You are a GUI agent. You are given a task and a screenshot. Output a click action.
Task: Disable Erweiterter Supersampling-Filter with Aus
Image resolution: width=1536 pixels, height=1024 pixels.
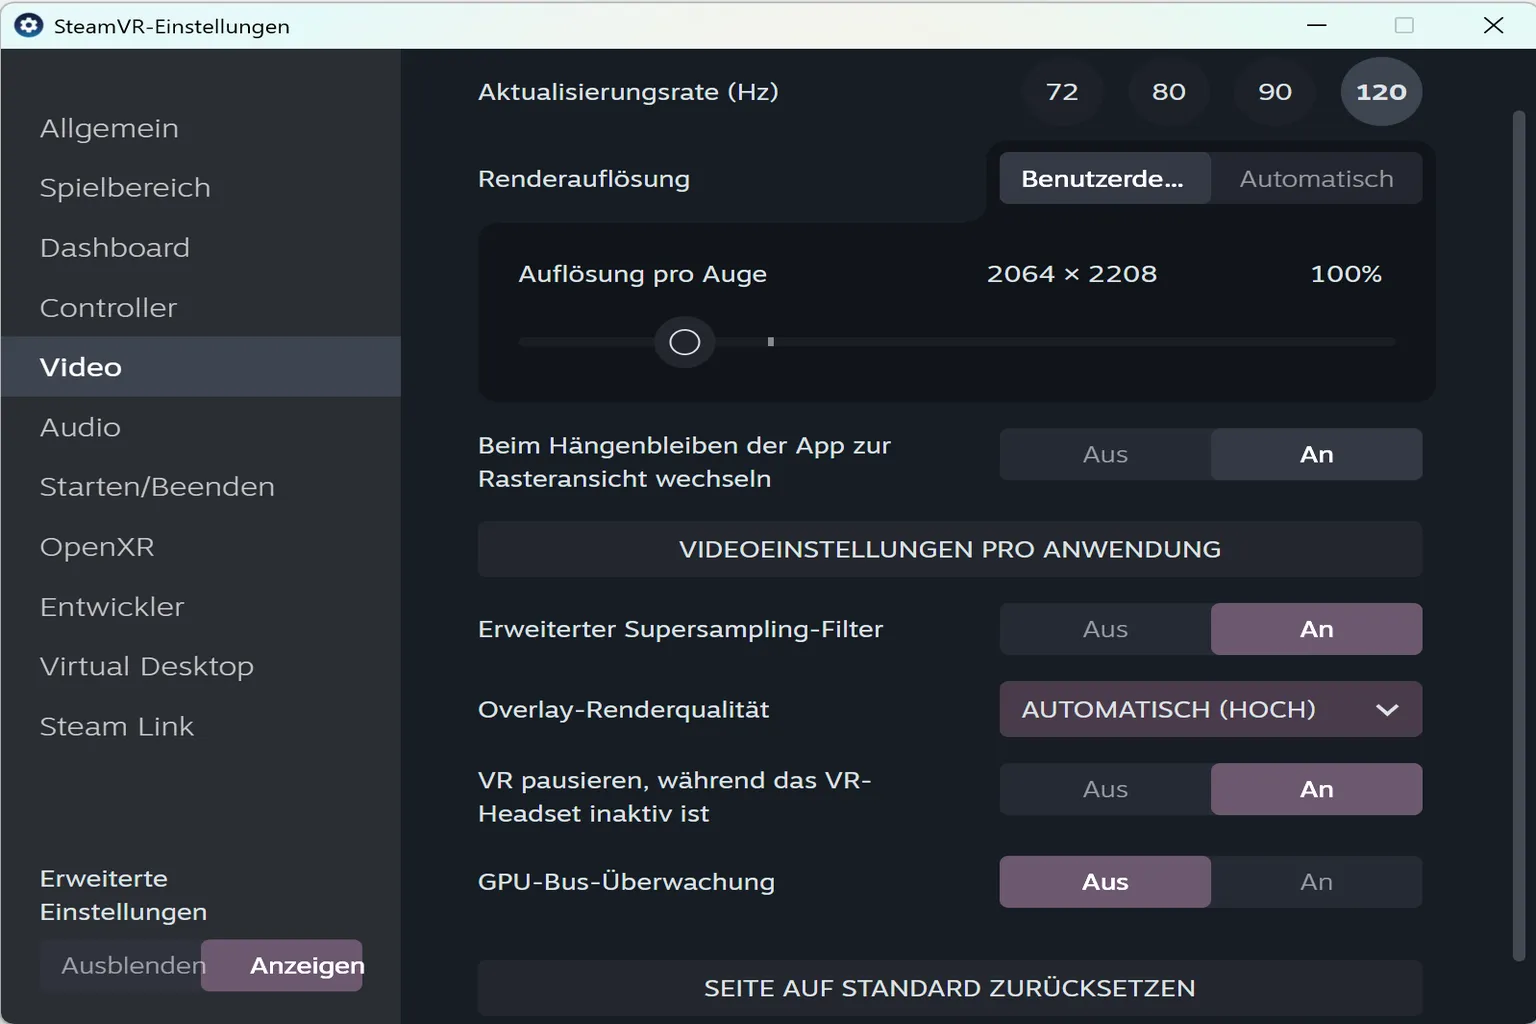click(x=1105, y=629)
